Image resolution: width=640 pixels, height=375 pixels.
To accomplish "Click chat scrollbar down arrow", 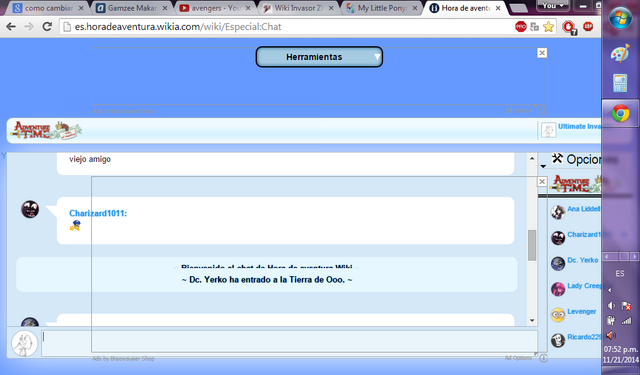I will pos(532,320).
